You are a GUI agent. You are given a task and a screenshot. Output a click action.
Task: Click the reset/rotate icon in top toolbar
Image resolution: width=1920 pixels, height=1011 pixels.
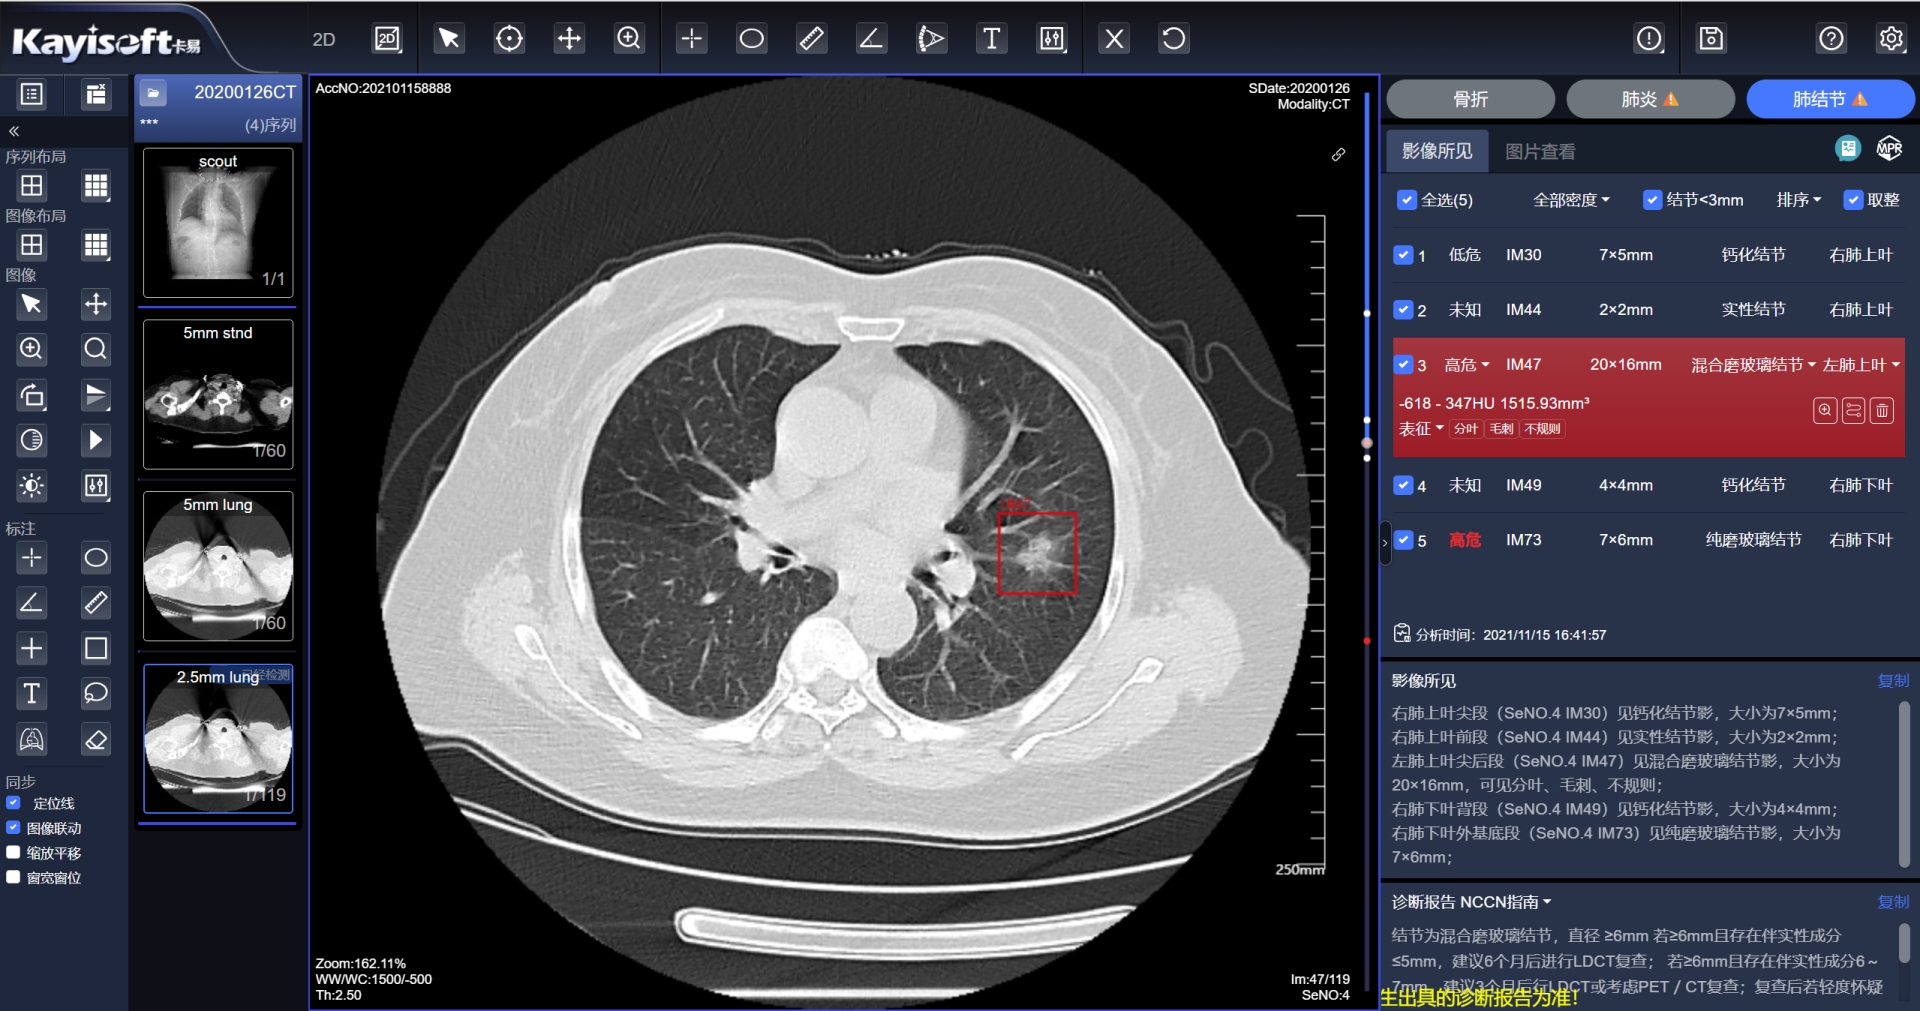click(x=1173, y=39)
